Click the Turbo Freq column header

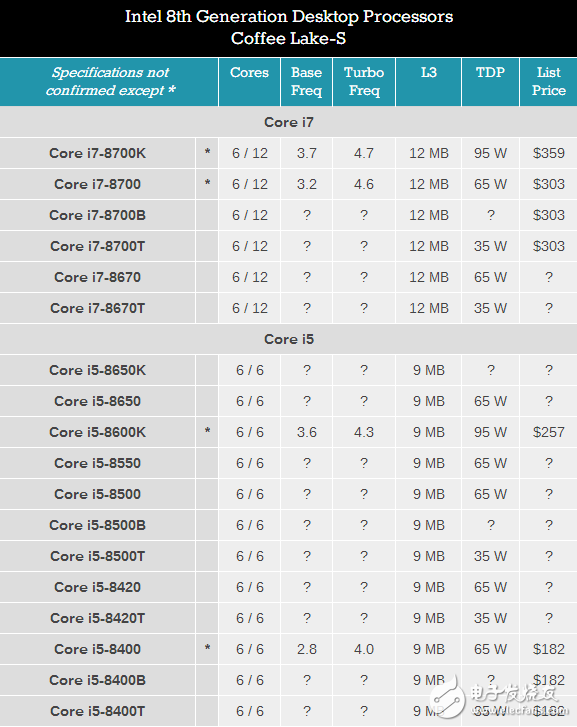click(x=364, y=81)
